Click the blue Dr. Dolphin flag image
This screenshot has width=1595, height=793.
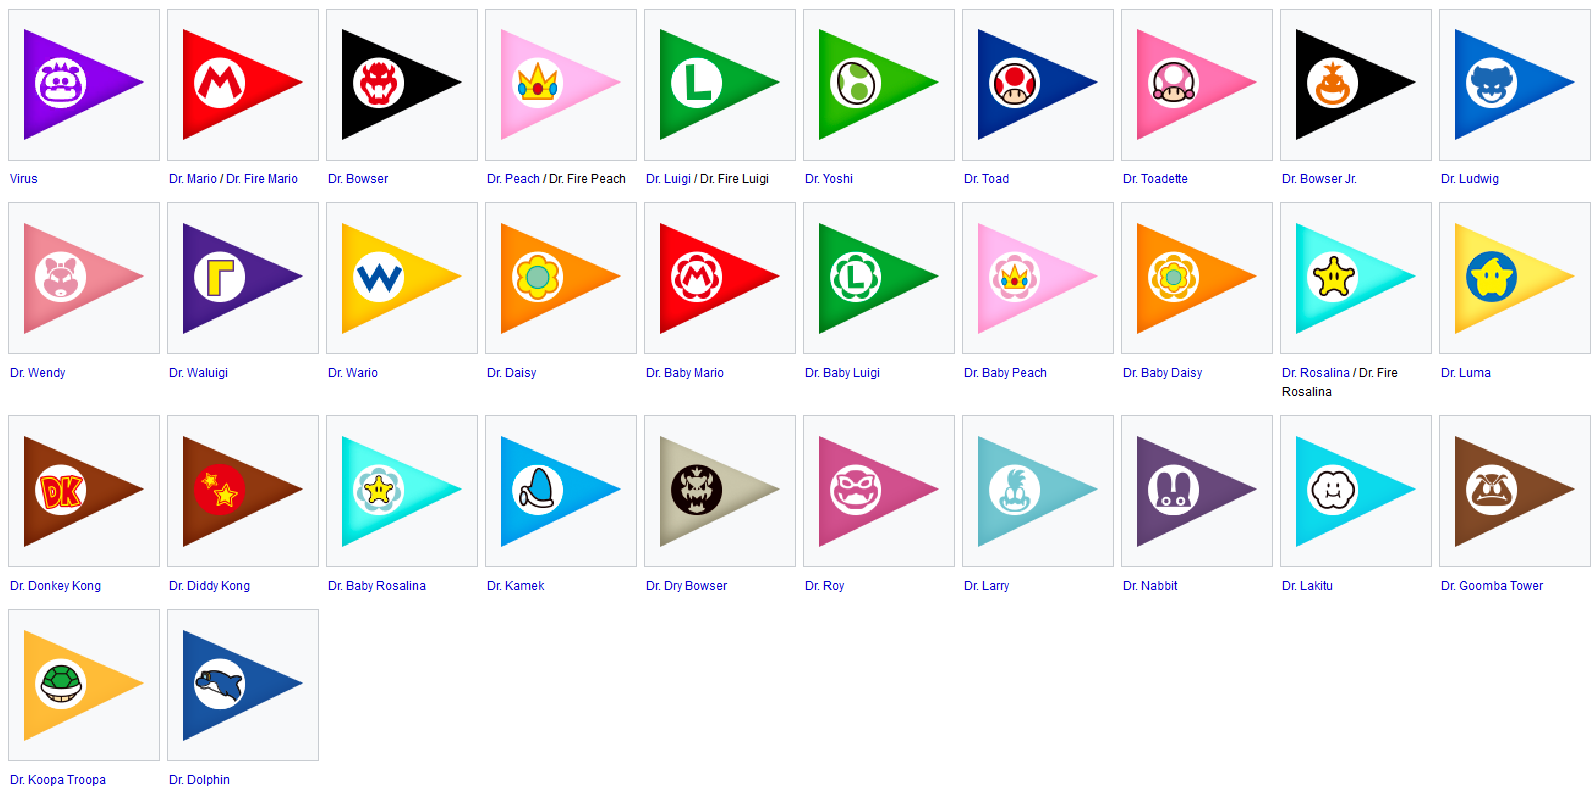coord(243,685)
